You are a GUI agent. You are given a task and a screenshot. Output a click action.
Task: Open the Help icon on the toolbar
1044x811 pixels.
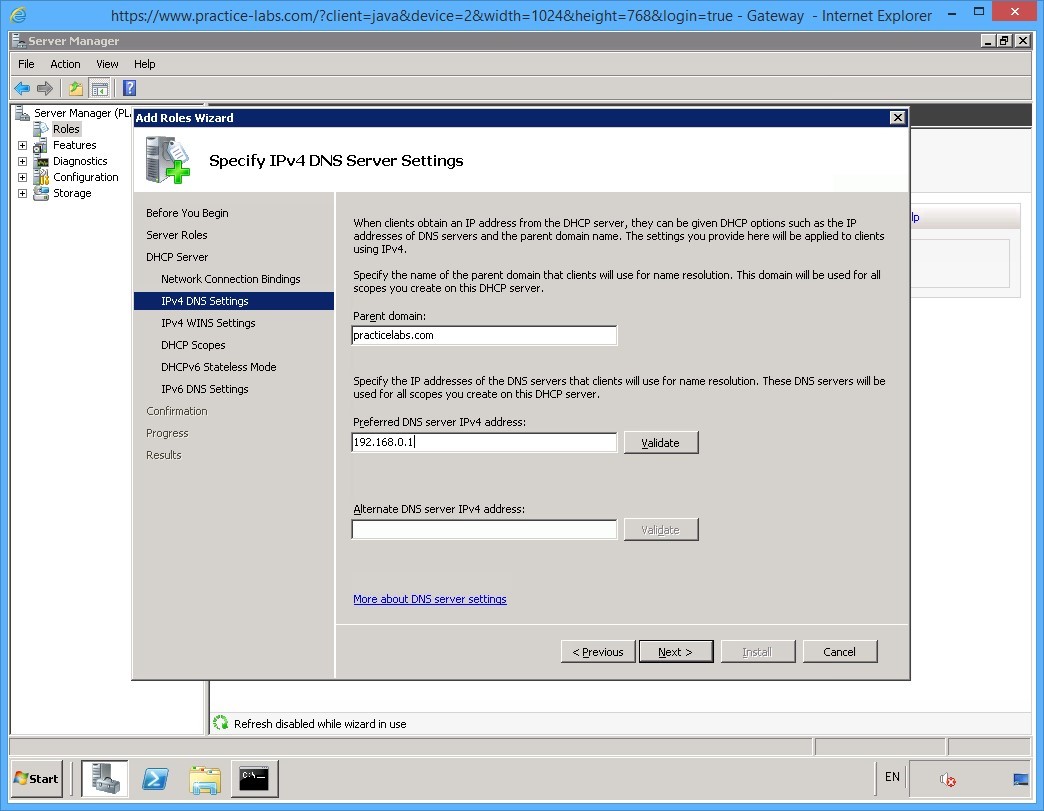click(x=128, y=88)
